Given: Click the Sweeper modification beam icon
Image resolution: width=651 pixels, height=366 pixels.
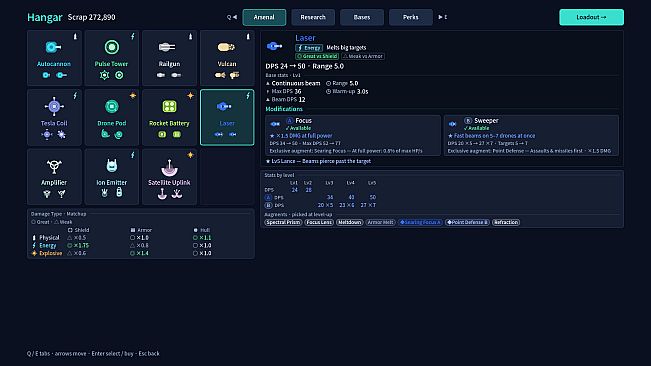Looking at the screenshot, I should (453, 124).
